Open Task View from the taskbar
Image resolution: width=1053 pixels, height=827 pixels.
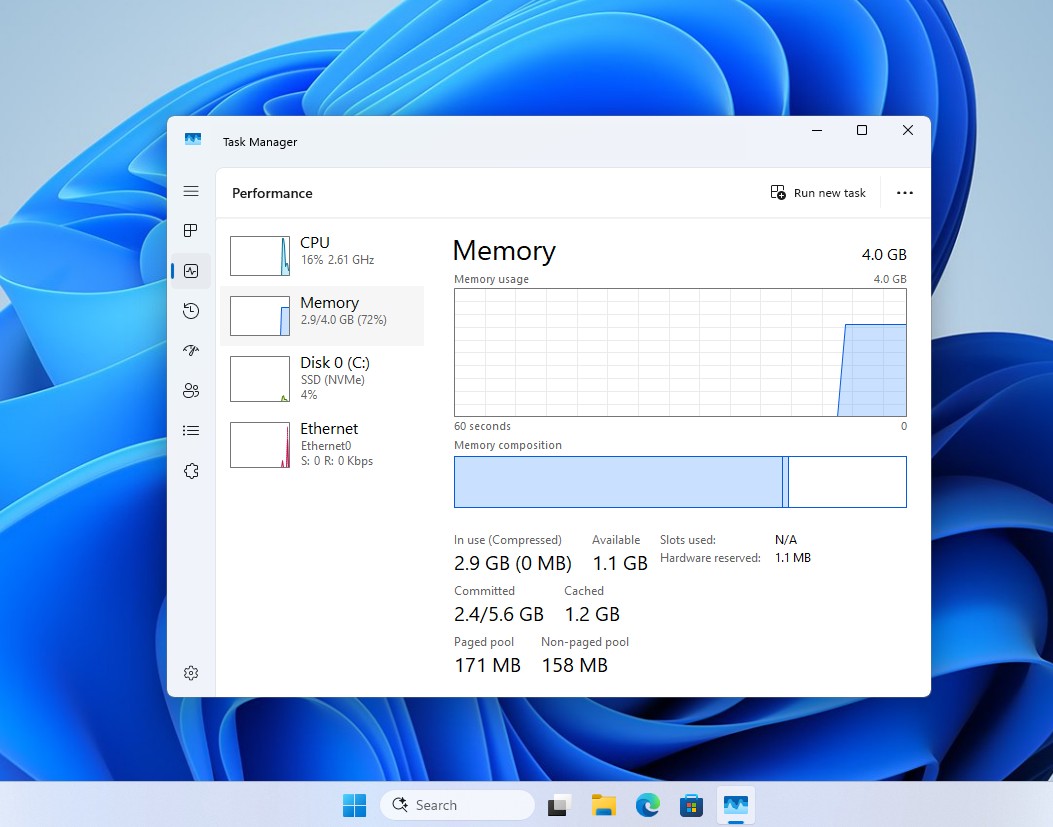(x=559, y=805)
